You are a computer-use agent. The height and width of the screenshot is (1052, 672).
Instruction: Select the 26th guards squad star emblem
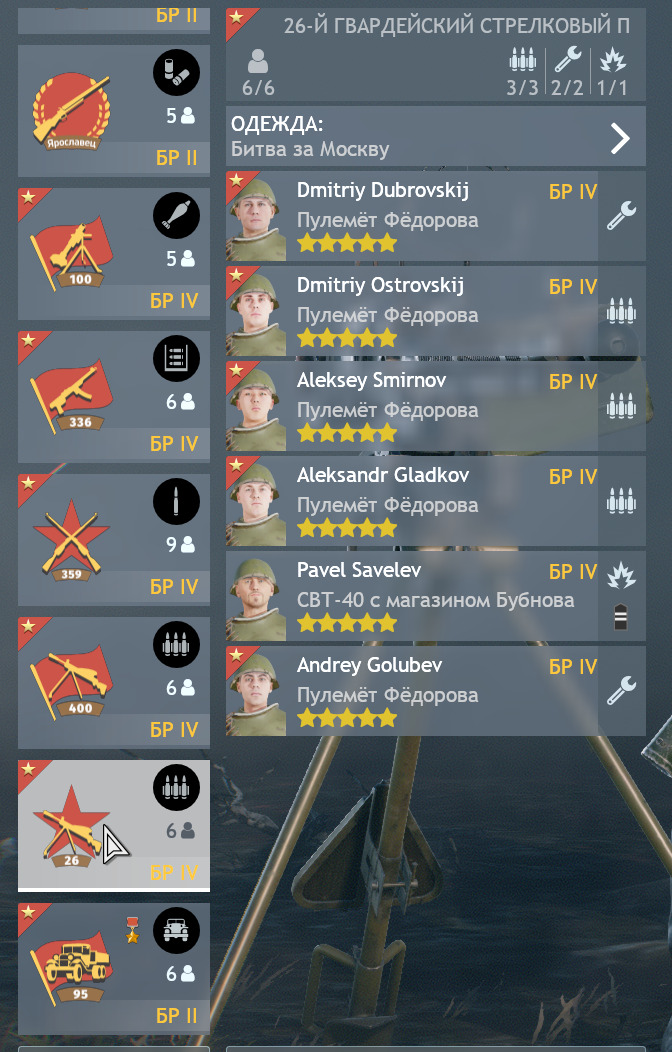pos(71,826)
